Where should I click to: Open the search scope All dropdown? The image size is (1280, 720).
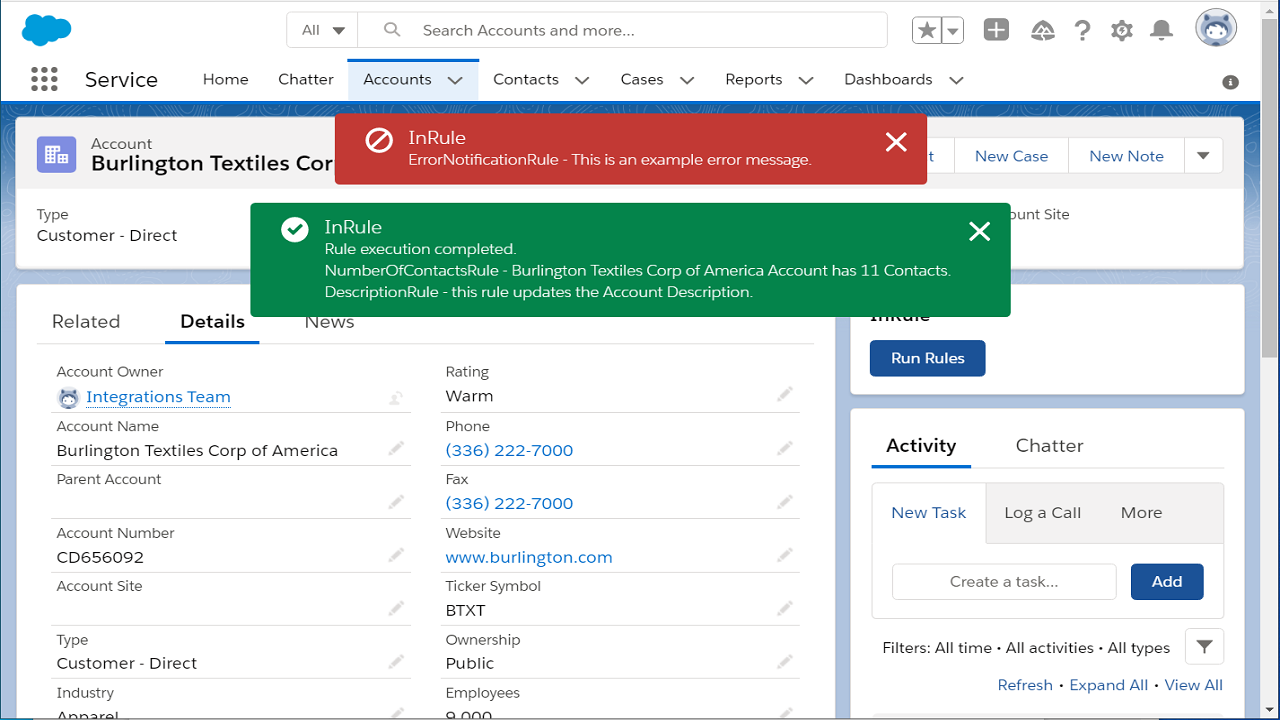pyautogui.click(x=322, y=30)
